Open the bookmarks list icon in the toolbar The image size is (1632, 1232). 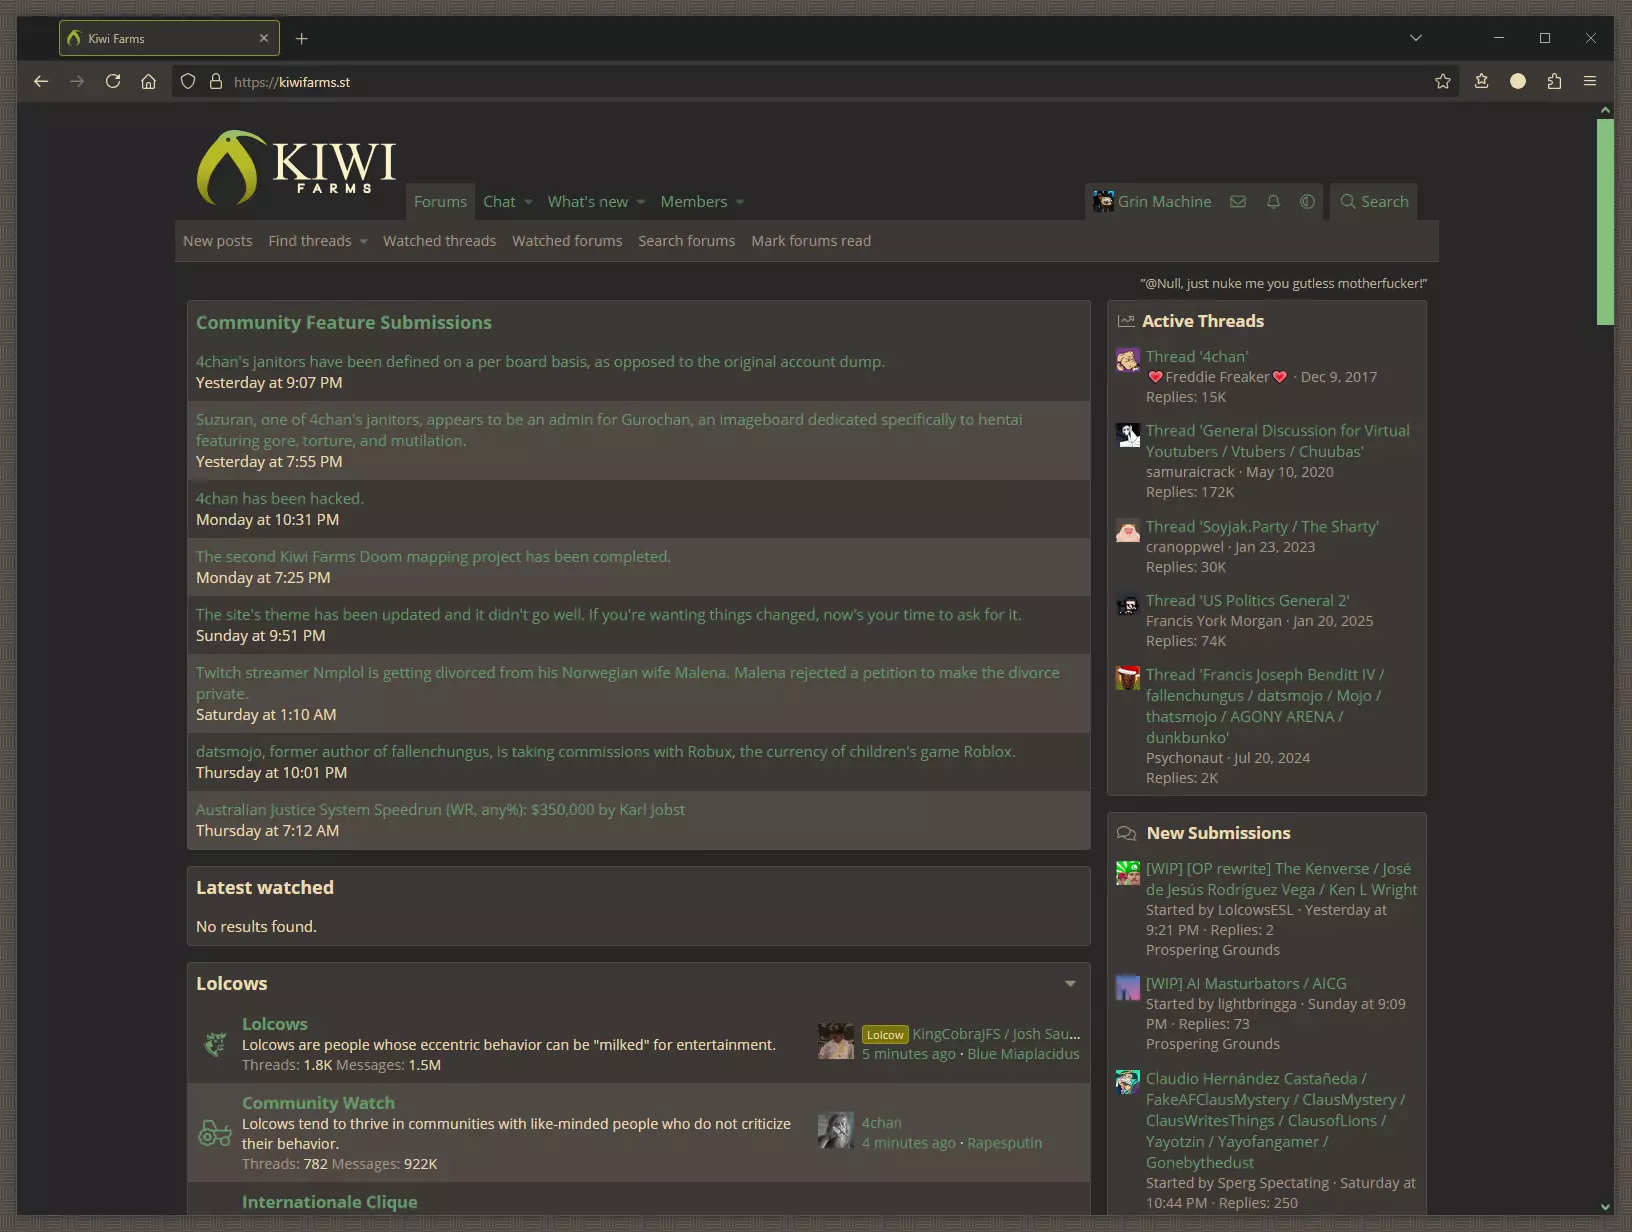pos(1482,81)
